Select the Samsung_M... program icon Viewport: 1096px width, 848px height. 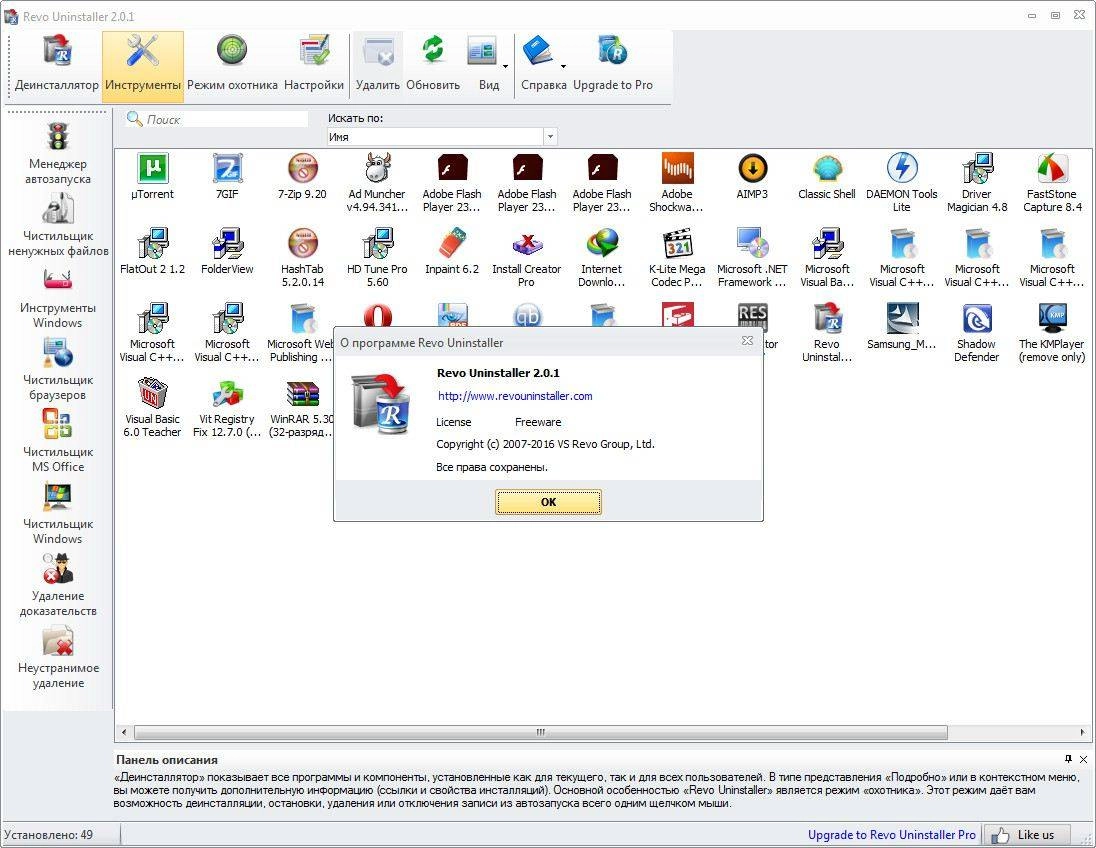(x=902, y=328)
